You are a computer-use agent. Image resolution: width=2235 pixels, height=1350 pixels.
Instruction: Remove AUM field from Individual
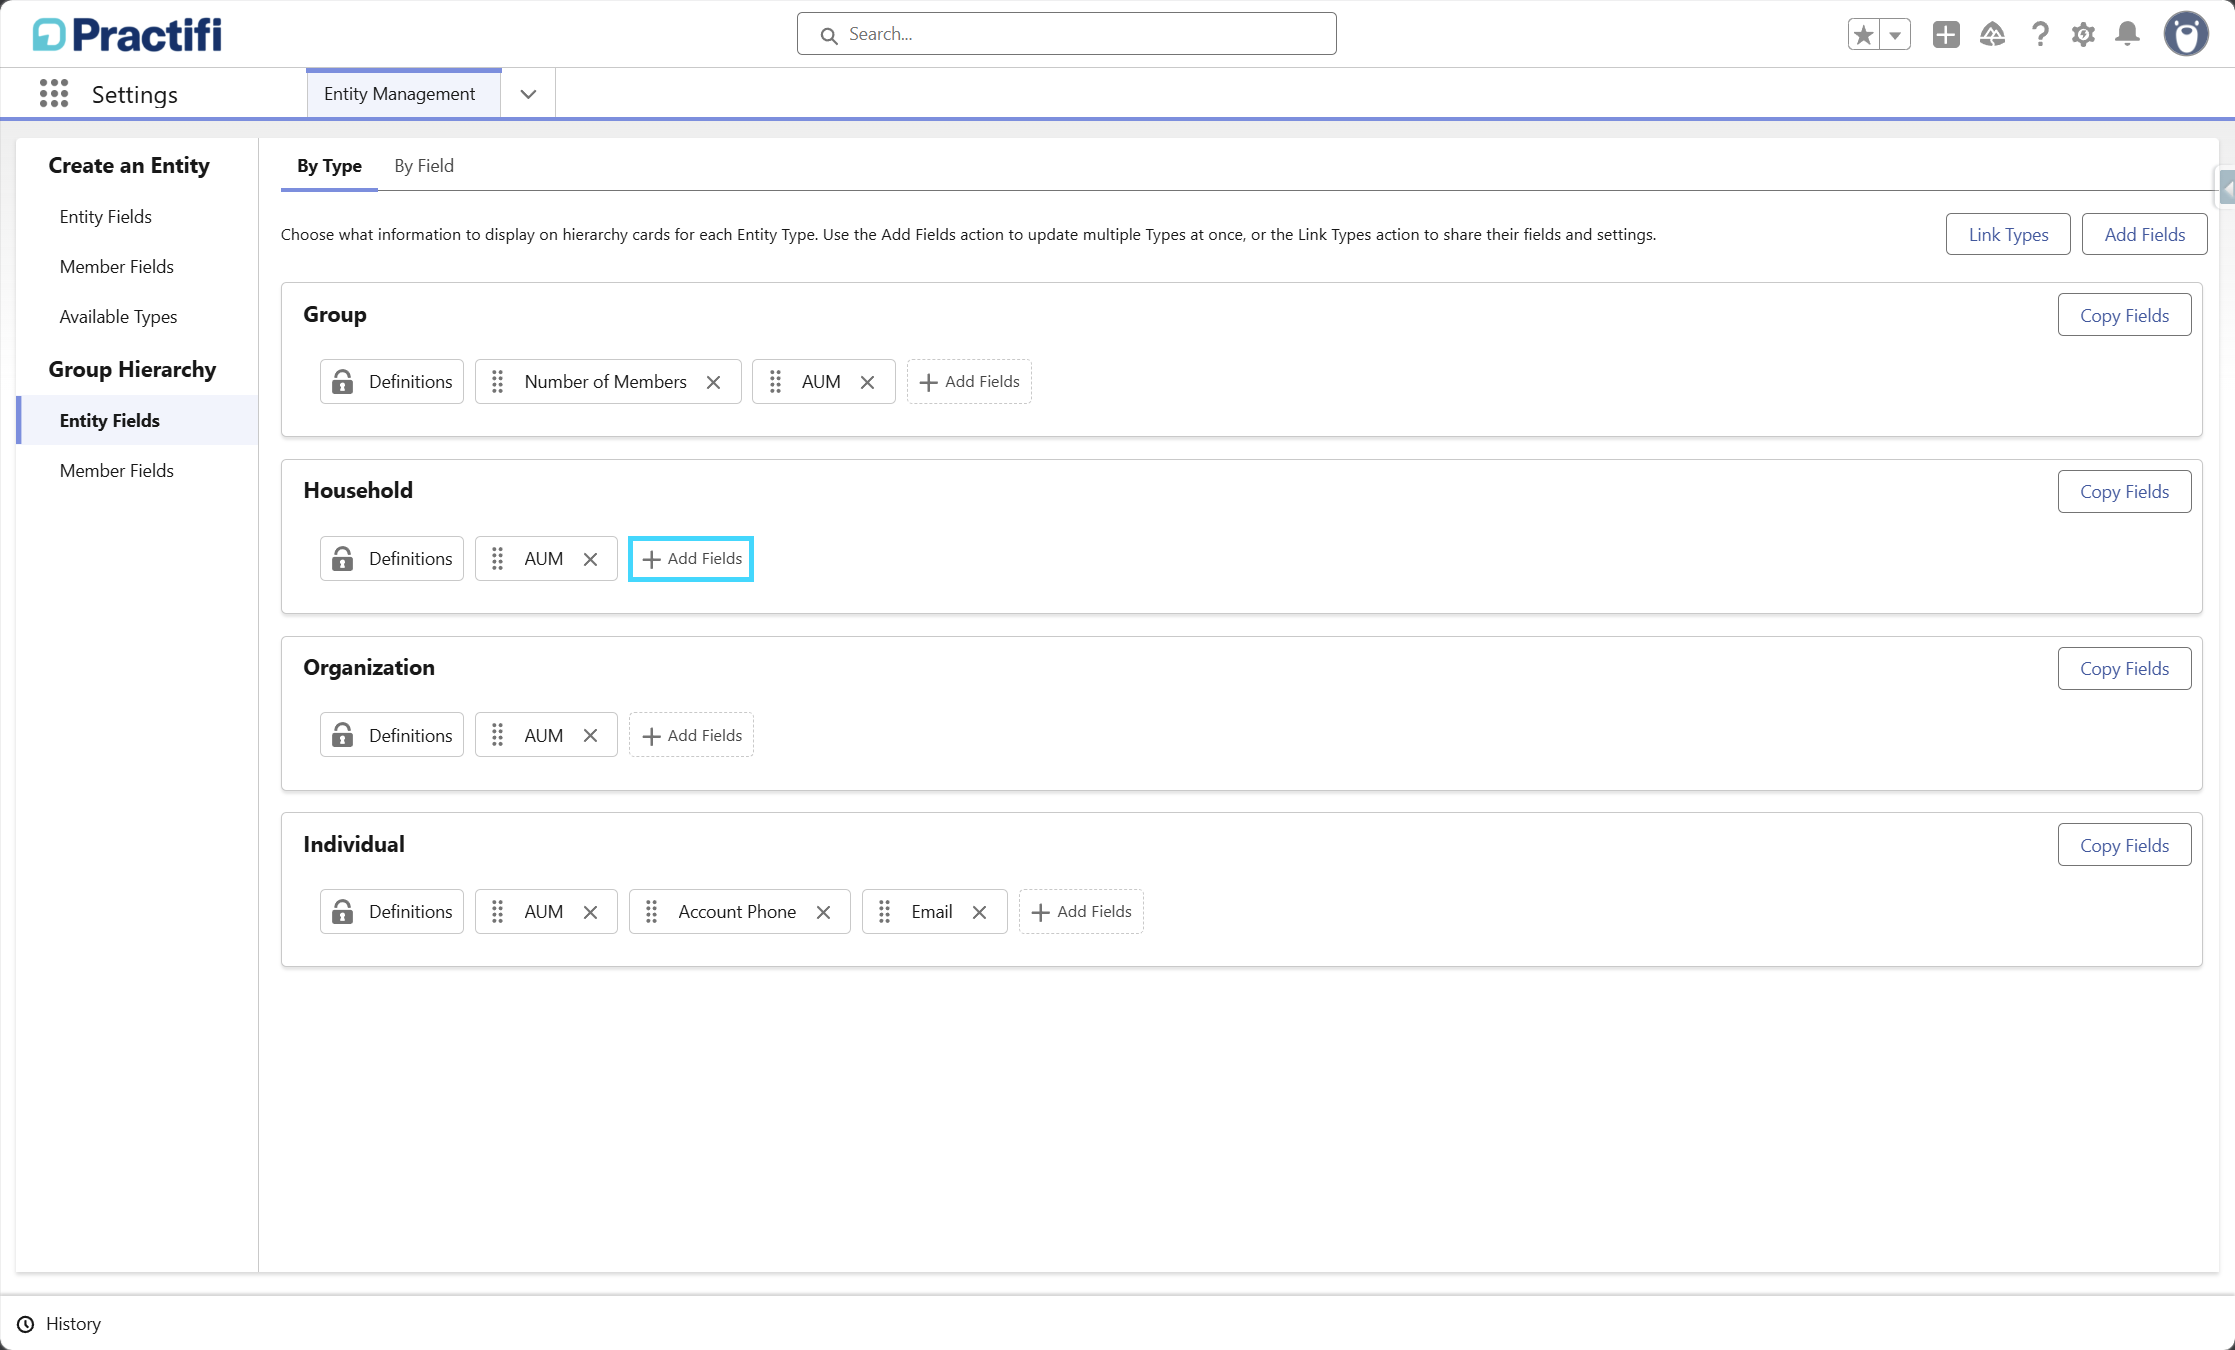coord(590,912)
